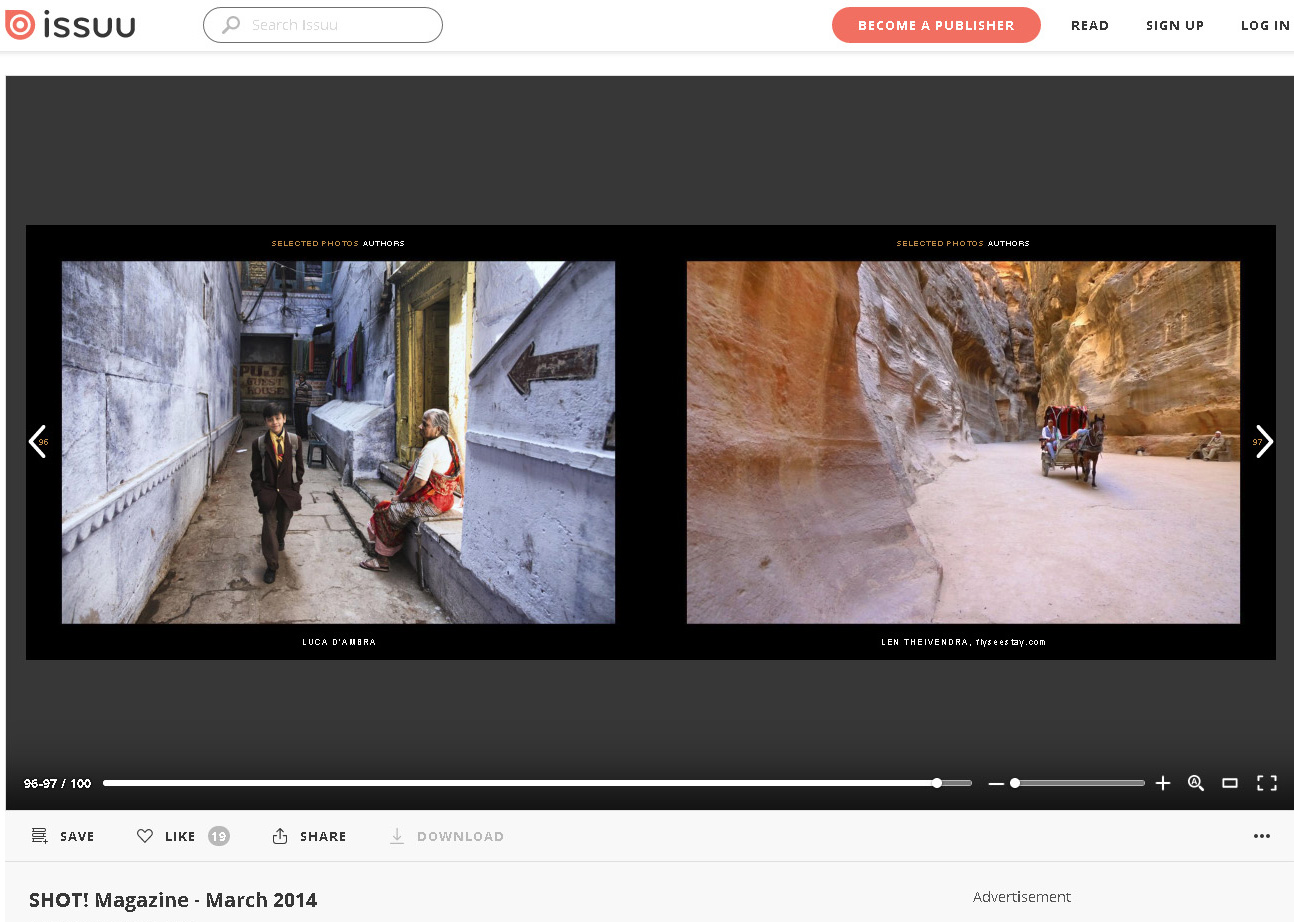
Task: Advance to the next page arrow
Action: click(x=1264, y=441)
